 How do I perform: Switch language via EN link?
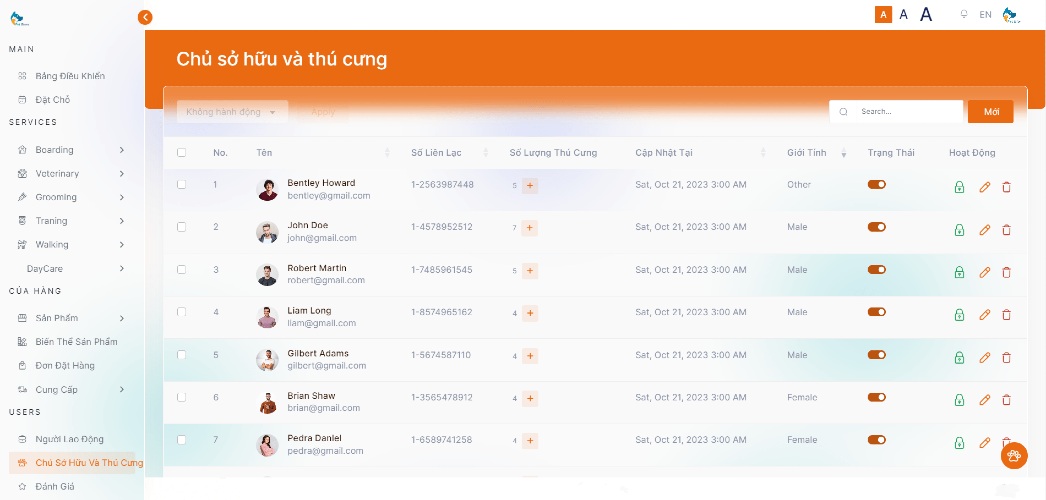tap(985, 15)
